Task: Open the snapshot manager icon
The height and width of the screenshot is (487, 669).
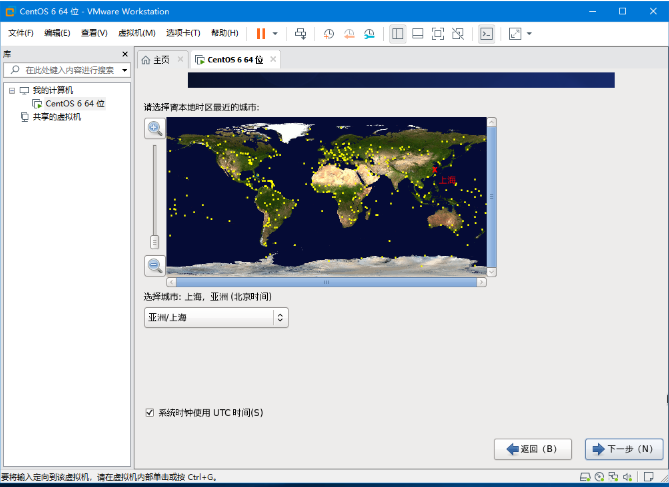Action: point(369,33)
